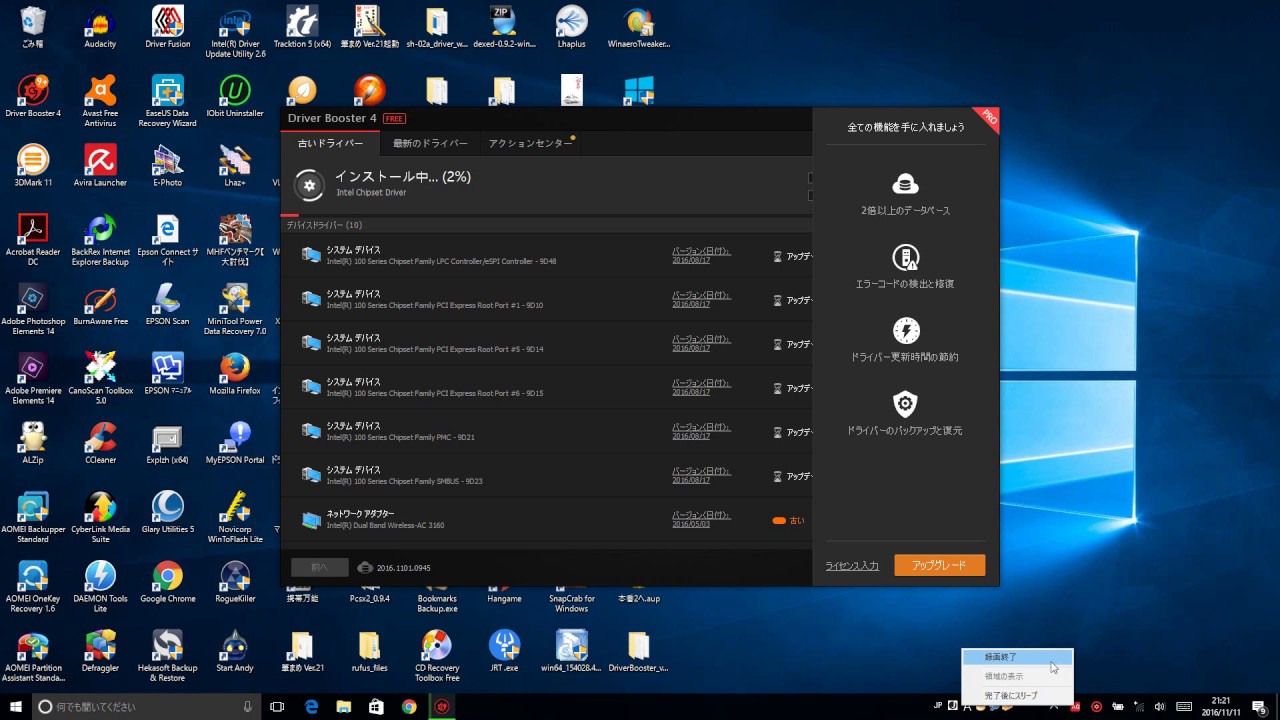Open the Mozilla Firefox desktop shortcut
This screenshot has width=1280, height=720.
click(235, 374)
